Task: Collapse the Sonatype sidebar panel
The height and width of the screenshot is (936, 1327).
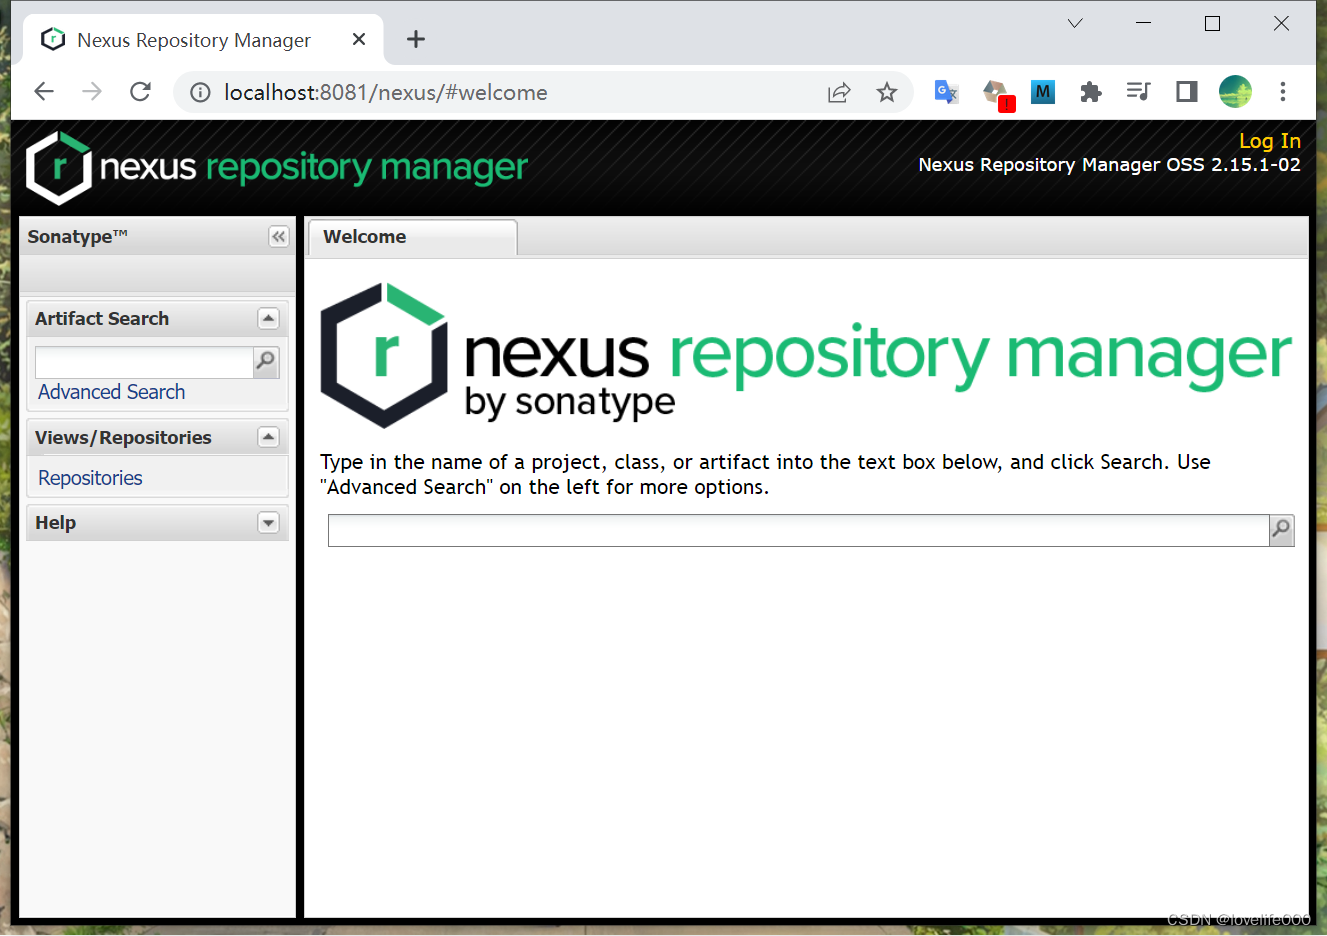Action: pyautogui.click(x=279, y=237)
